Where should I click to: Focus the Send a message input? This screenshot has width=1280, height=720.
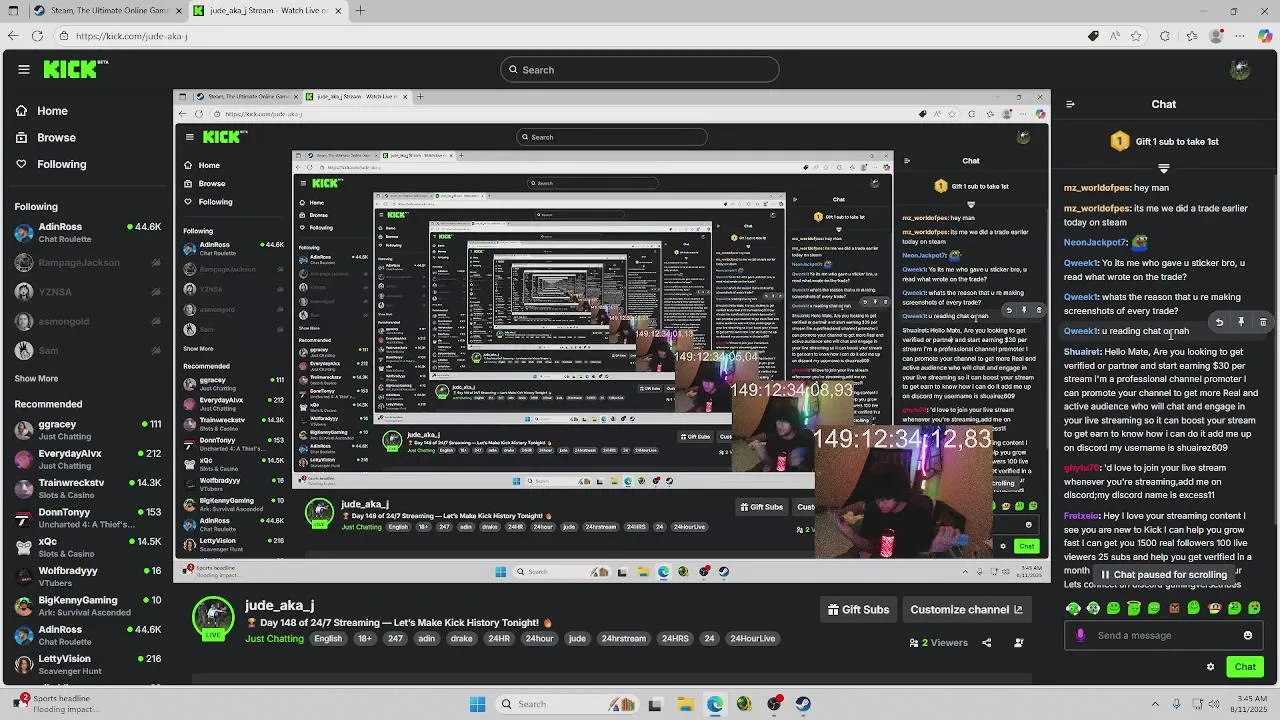pyautogui.click(x=1163, y=635)
